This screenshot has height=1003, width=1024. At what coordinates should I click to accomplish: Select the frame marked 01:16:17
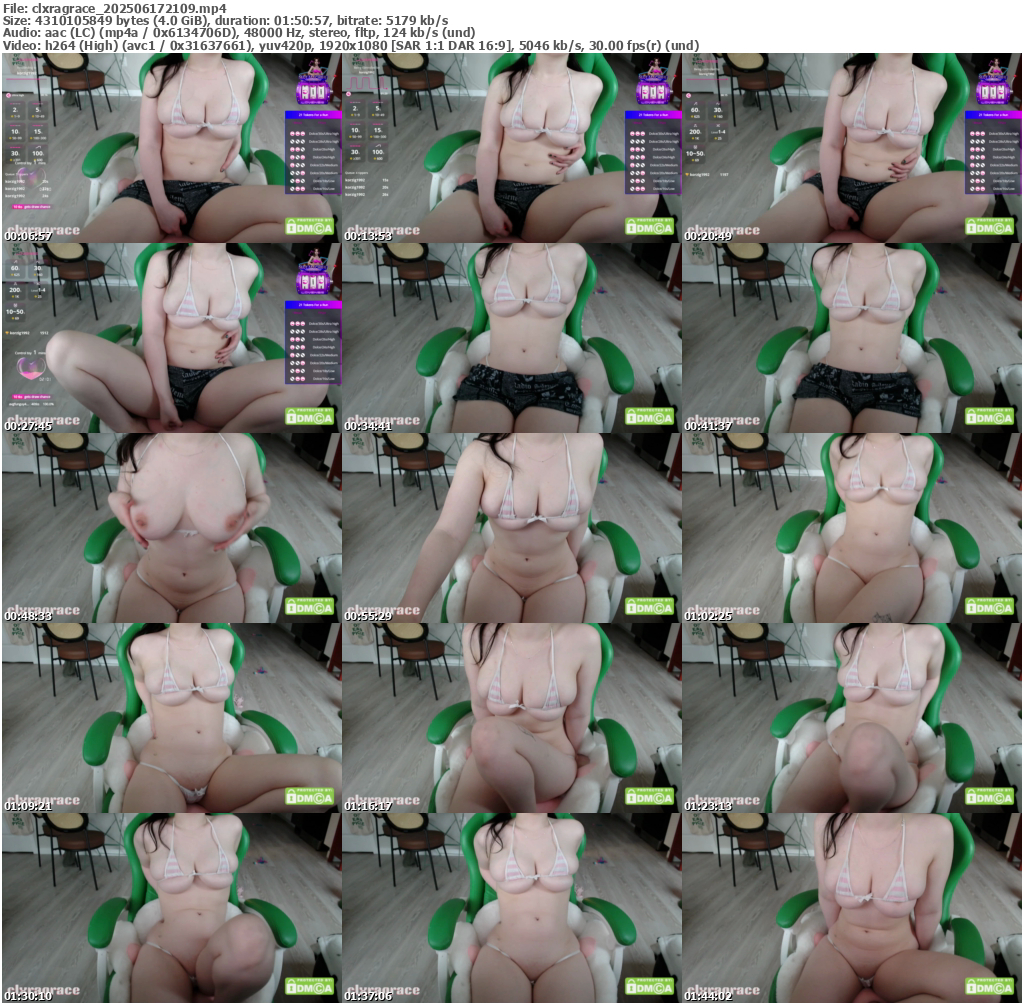click(511, 718)
